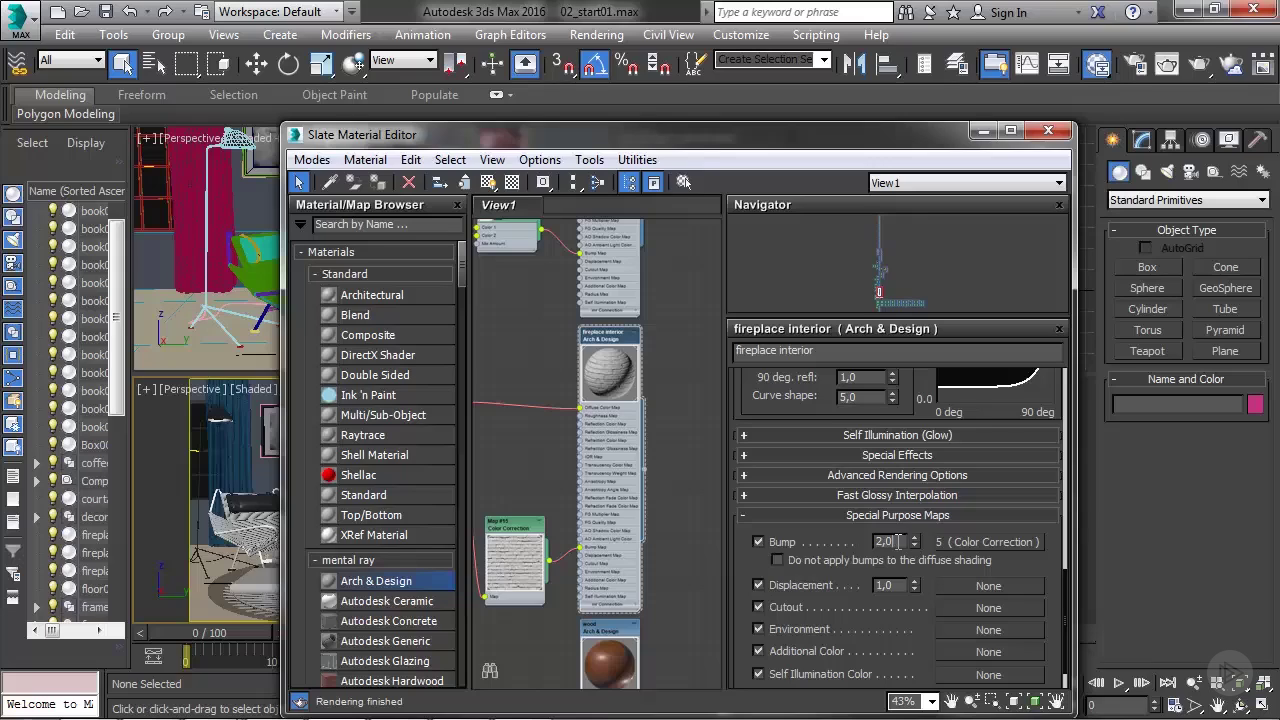1280x720 pixels.
Task: Toggle Parameter Editor panel icon
Action: click(654, 182)
